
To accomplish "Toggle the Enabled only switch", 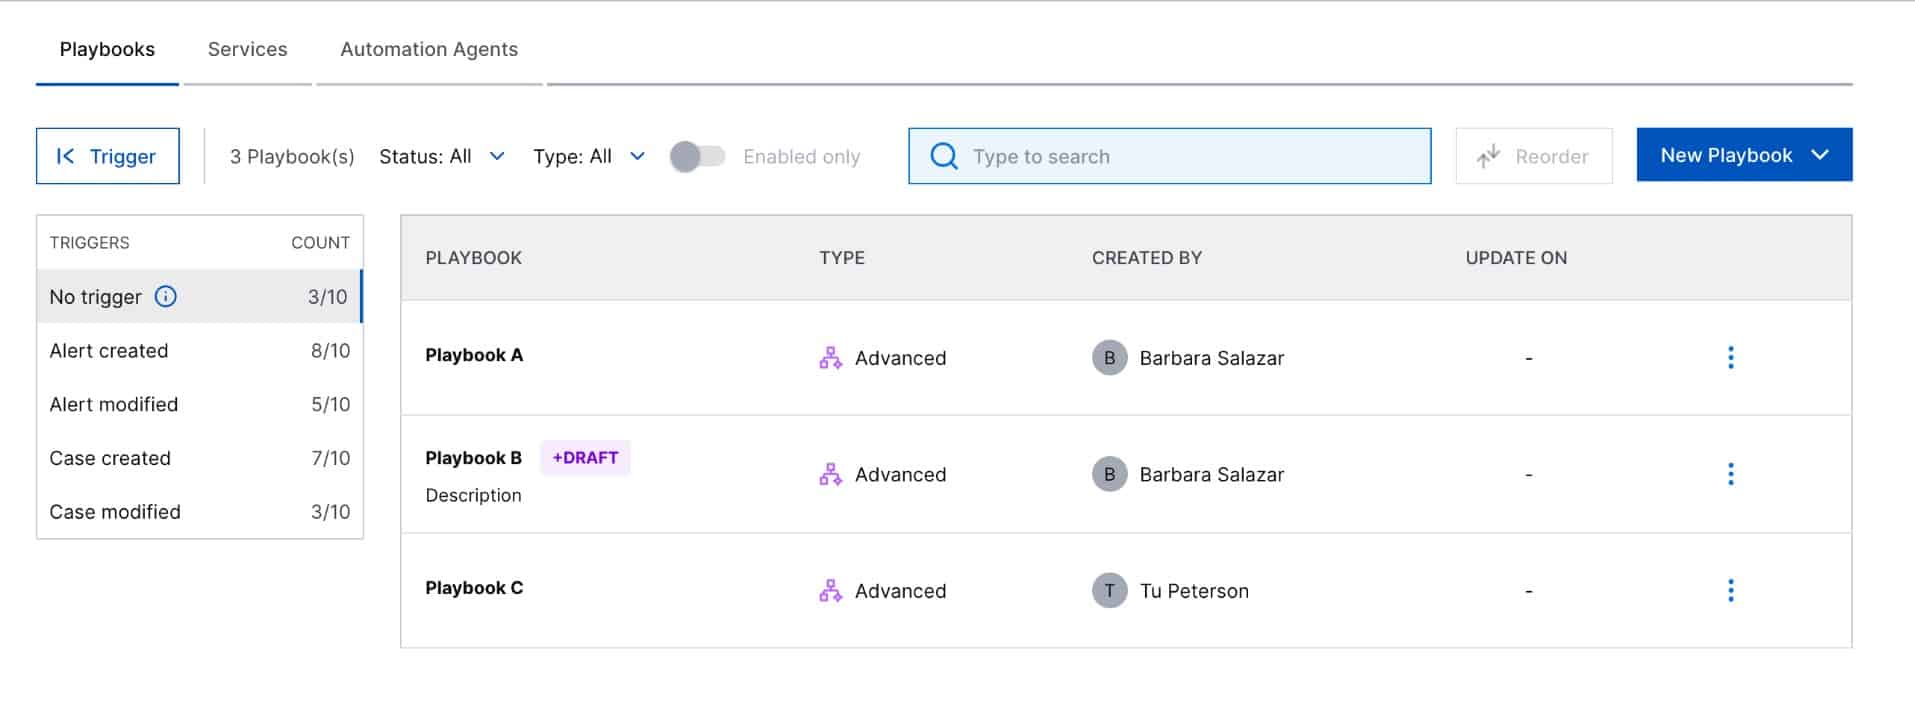I will tap(697, 156).
